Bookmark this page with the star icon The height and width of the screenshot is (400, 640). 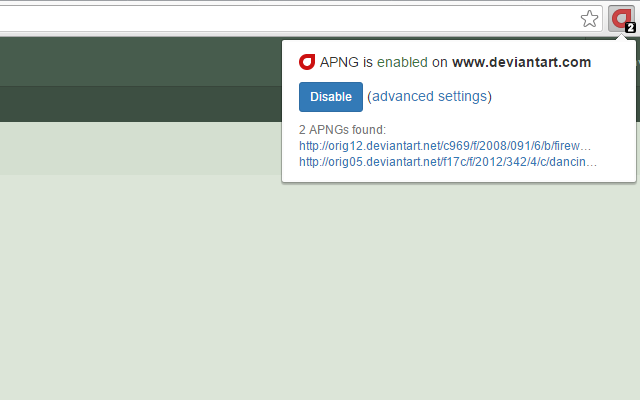(589, 19)
